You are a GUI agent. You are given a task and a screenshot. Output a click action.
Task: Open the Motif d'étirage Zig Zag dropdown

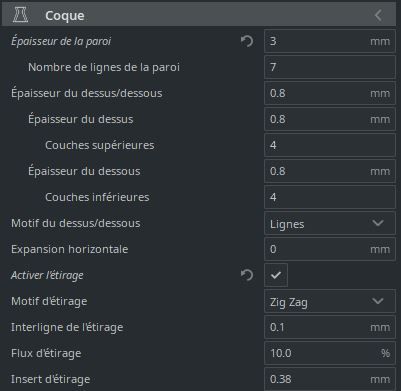[x=330, y=301]
